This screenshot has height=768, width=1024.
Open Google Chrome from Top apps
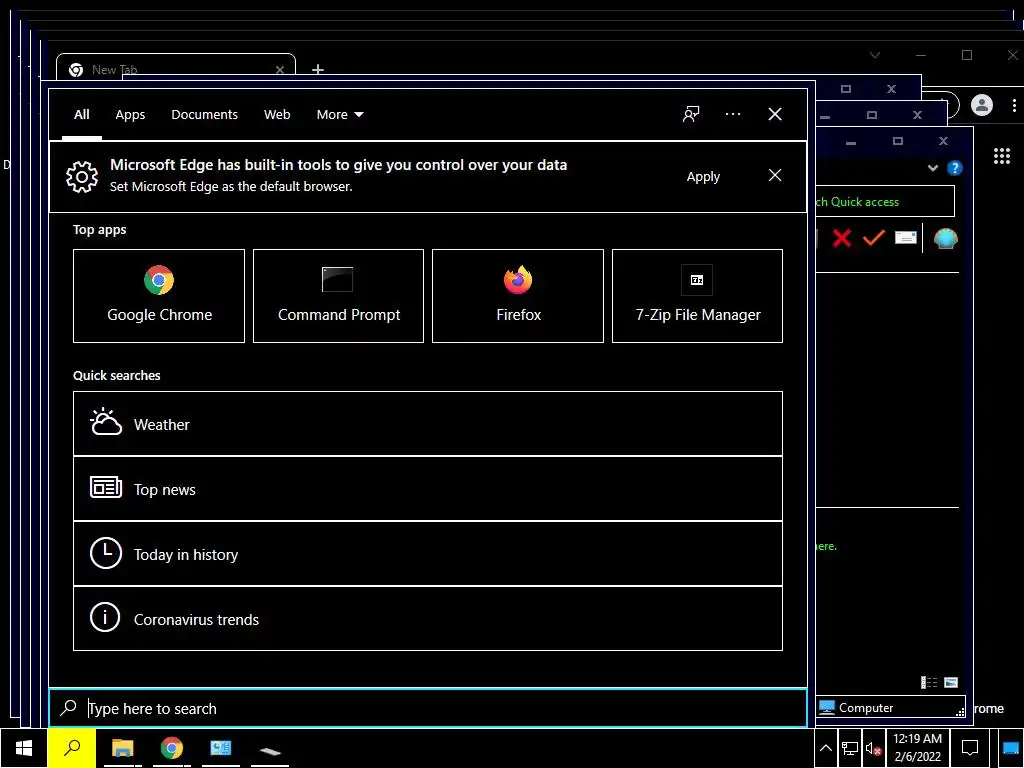[x=159, y=296]
